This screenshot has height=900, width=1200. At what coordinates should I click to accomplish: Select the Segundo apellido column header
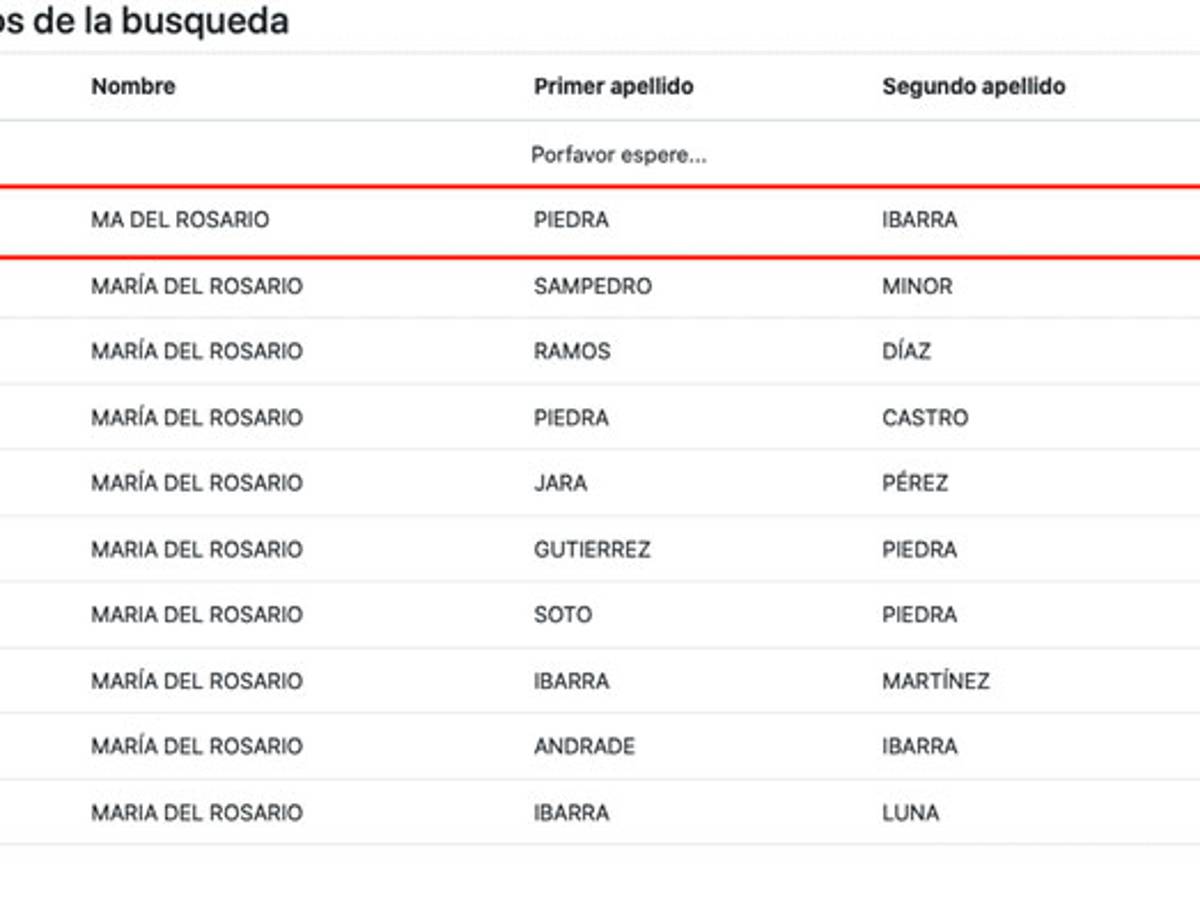point(973,86)
